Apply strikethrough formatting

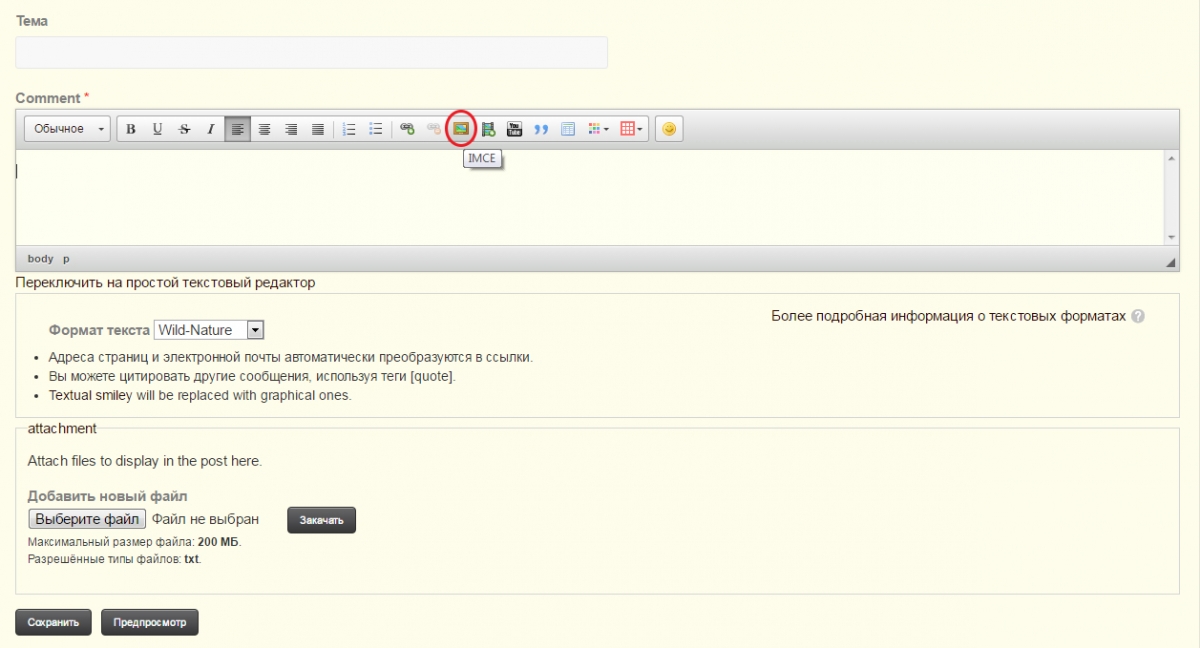tap(184, 129)
